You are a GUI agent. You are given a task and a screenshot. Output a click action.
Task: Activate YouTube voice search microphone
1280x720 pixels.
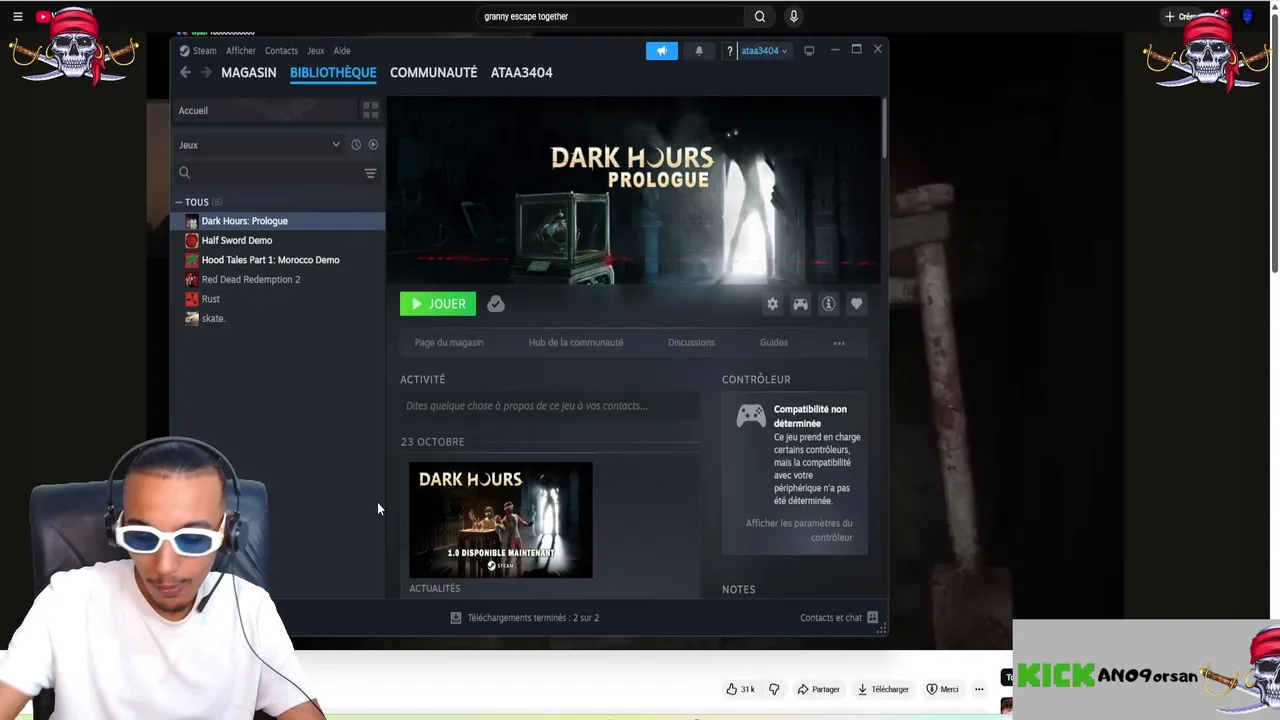pyautogui.click(x=794, y=16)
